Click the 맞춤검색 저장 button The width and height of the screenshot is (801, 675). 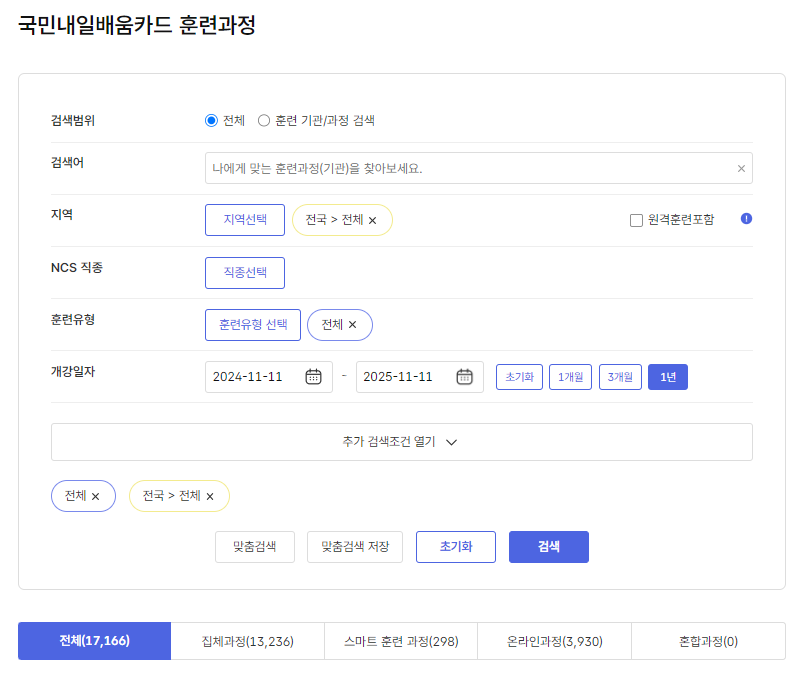point(354,547)
